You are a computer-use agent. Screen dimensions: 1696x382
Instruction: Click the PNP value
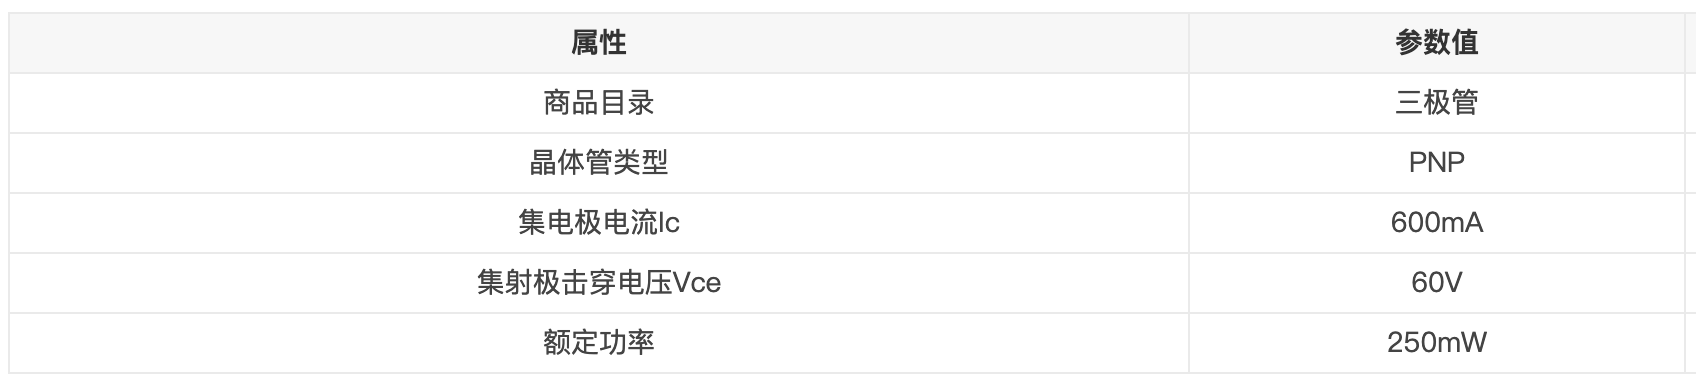(1437, 163)
